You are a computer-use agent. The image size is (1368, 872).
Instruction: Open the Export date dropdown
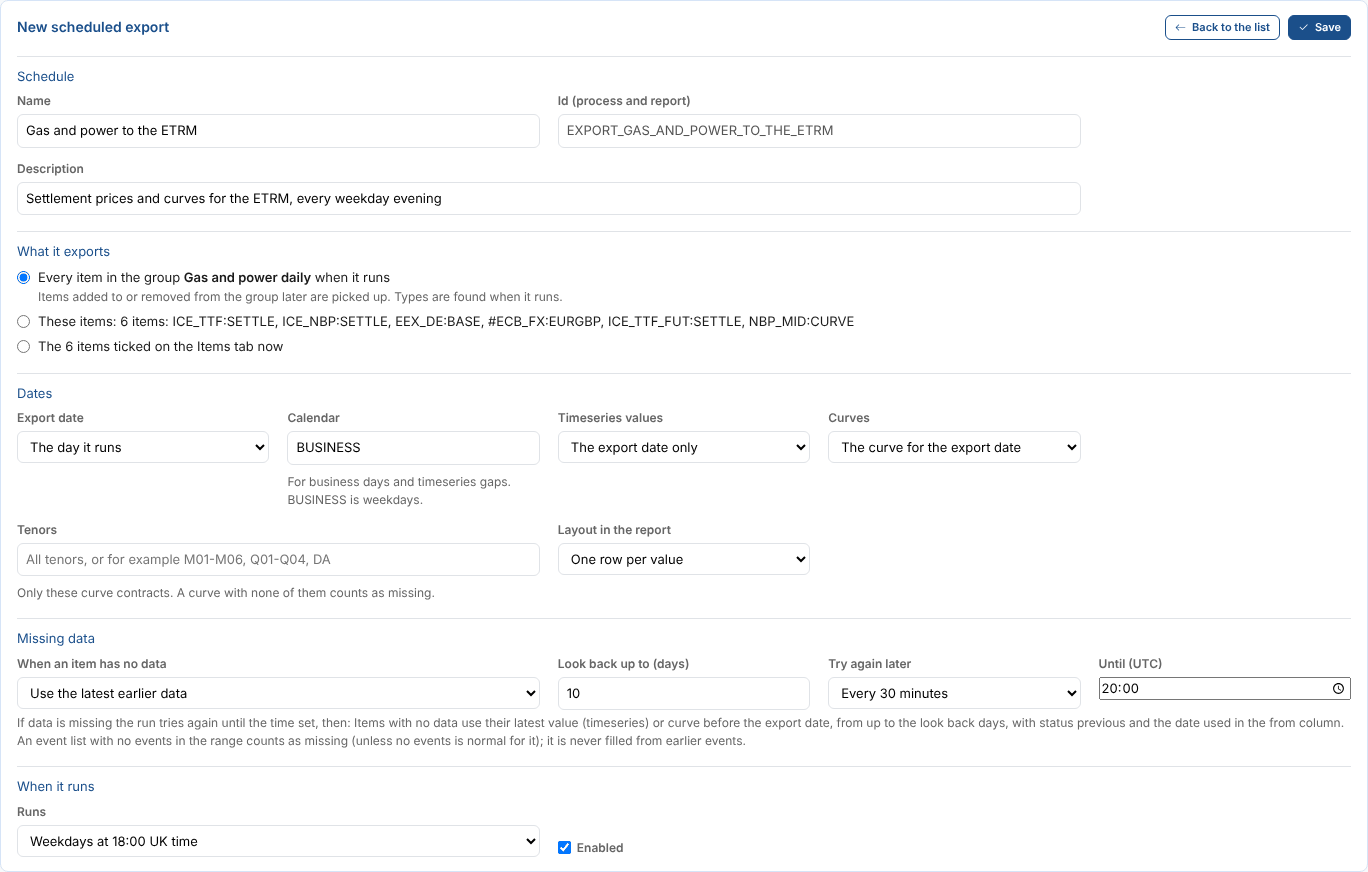pyautogui.click(x=143, y=447)
